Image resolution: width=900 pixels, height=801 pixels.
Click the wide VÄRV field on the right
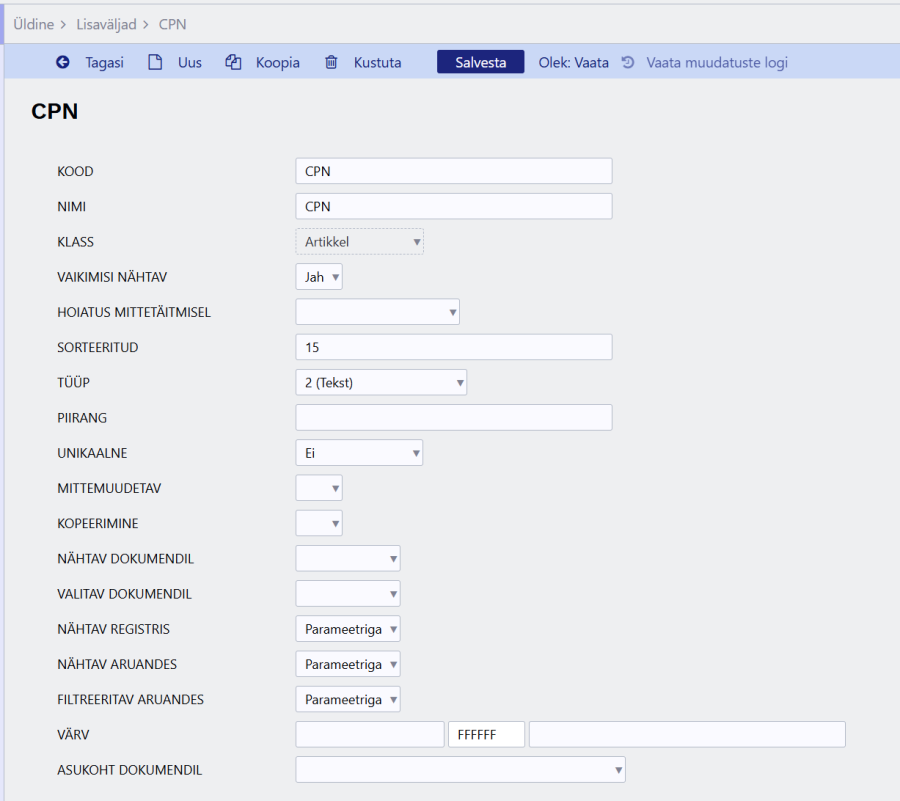click(x=687, y=734)
